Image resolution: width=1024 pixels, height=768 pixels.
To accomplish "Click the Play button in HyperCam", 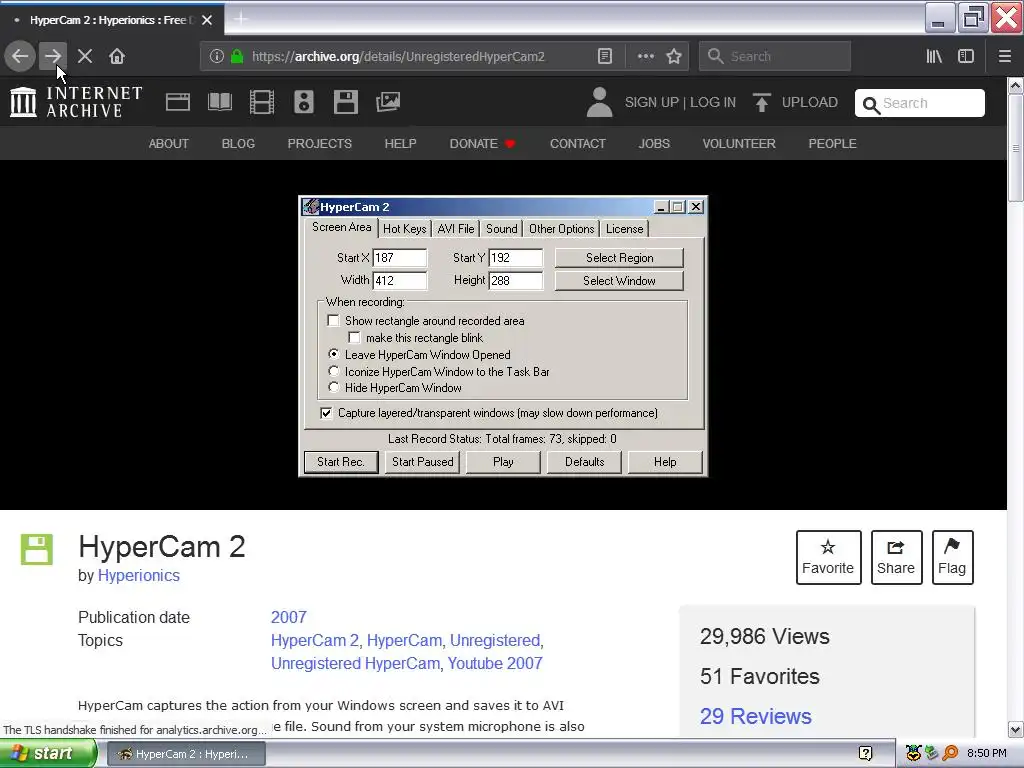I will [503, 462].
